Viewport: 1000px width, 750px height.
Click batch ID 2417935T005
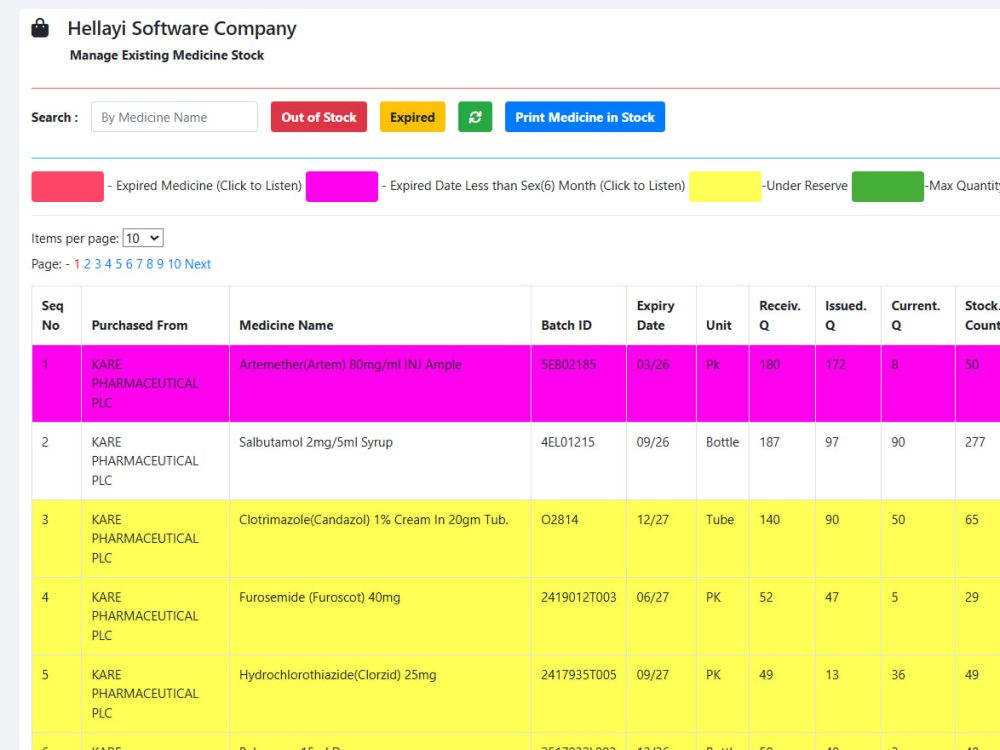point(578,675)
